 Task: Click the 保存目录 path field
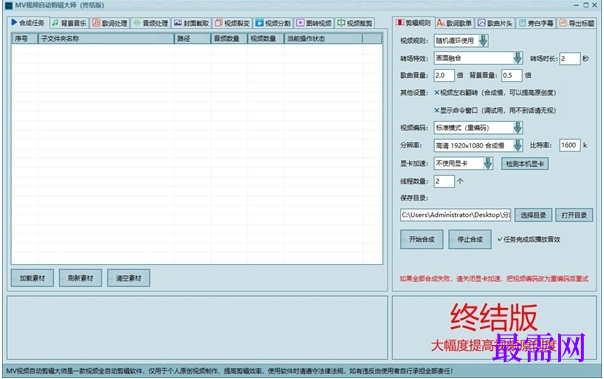455,215
